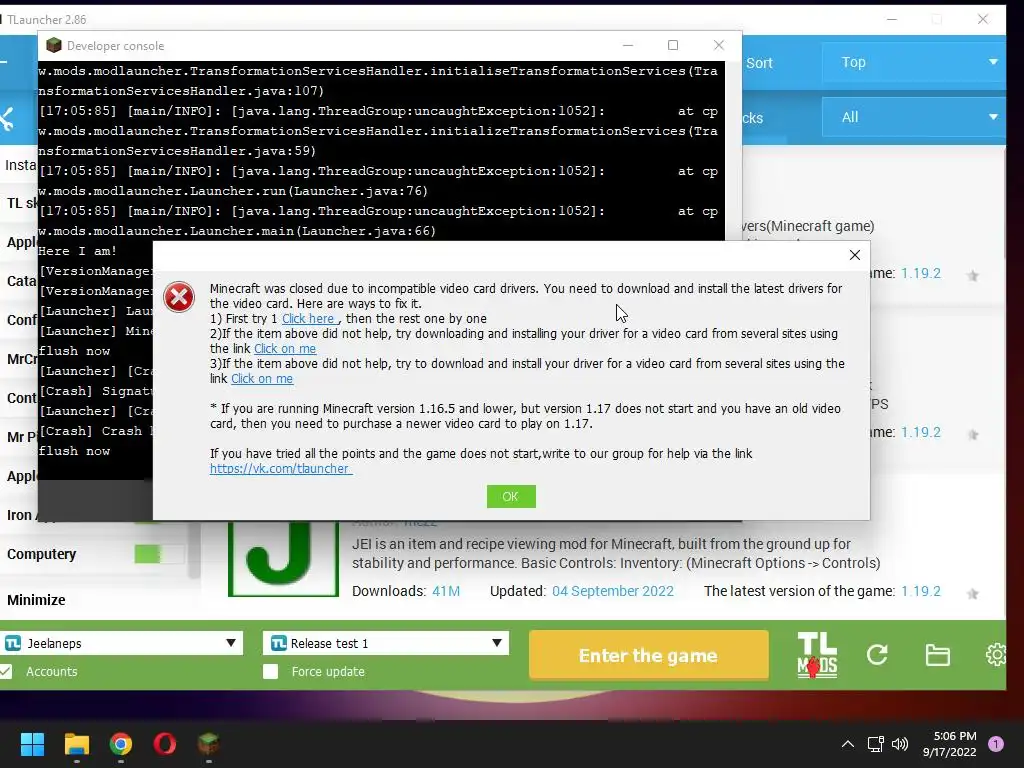
Task: Maximize the Developer console window
Action: coord(673,45)
